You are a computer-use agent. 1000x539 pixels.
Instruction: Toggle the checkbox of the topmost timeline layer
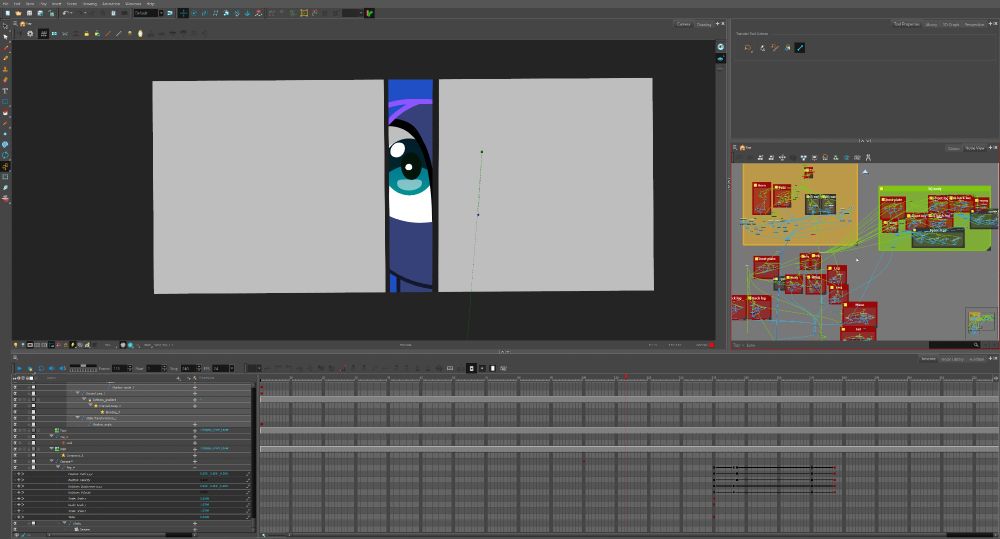(x=33, y=387)
